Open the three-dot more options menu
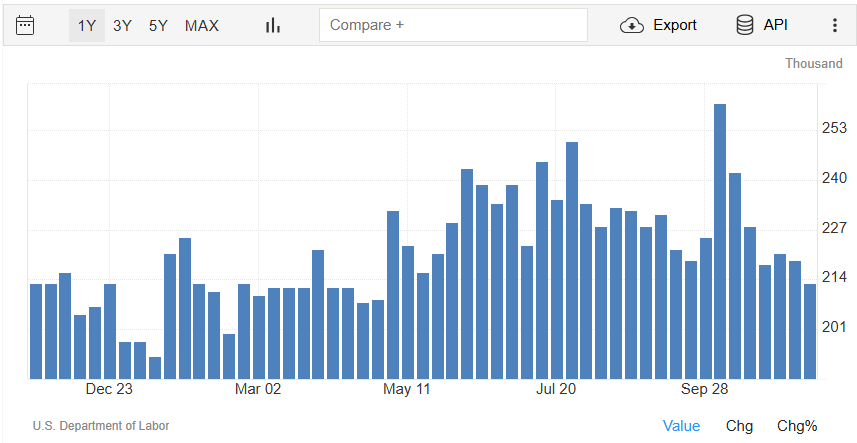This screenshot has width=857, height=443. [x=835, y=25]
